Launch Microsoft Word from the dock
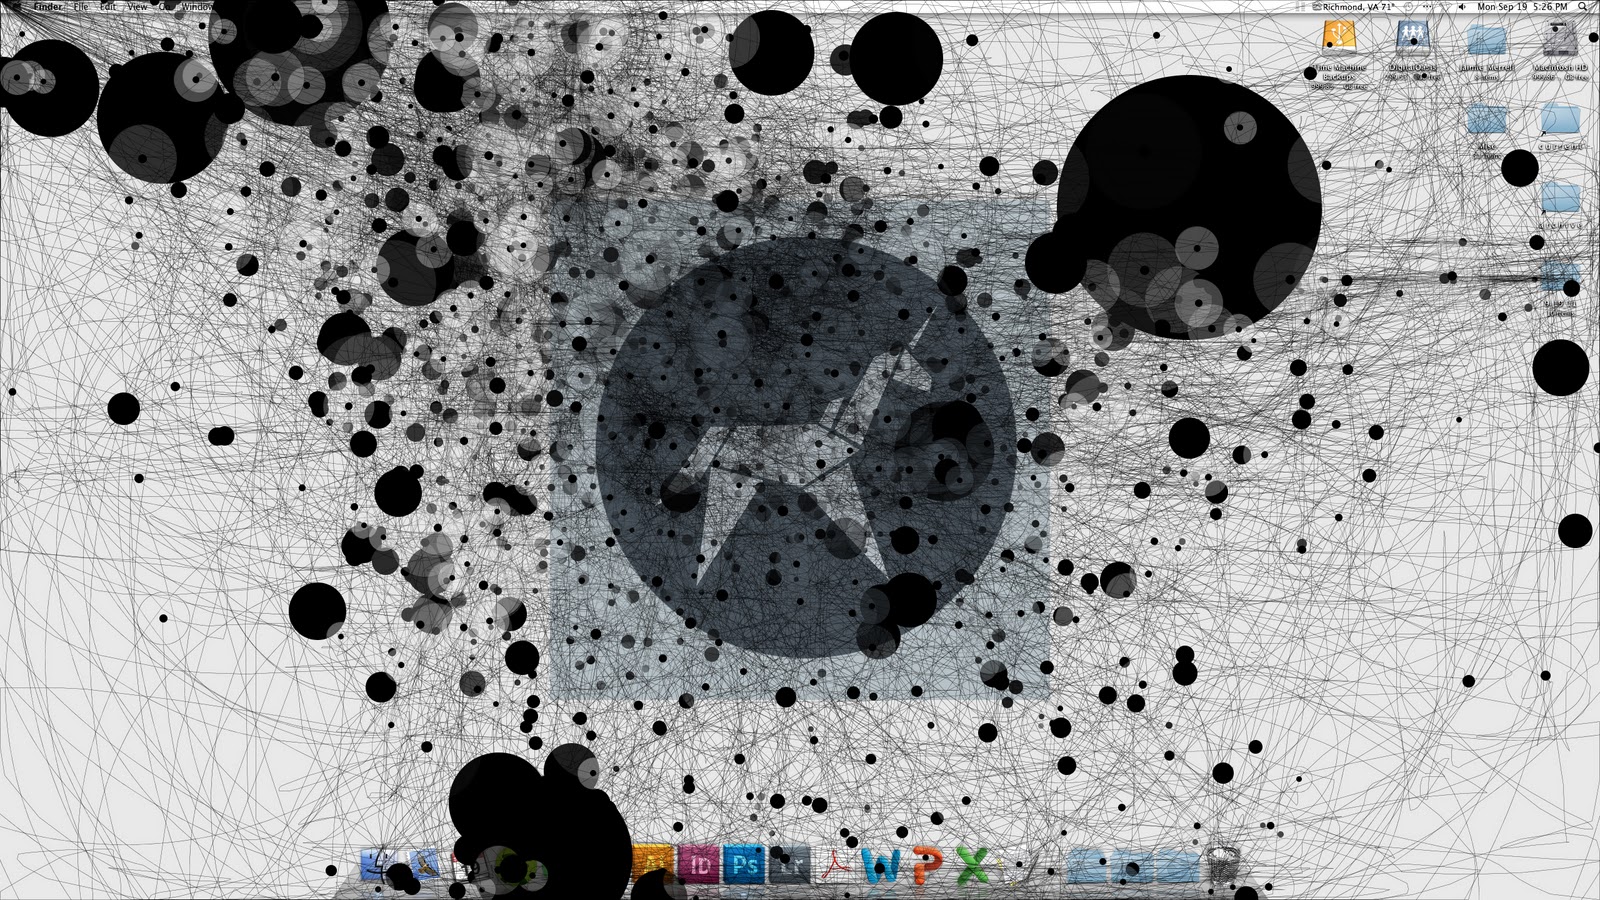The image size is (1600, 900). 881,864
